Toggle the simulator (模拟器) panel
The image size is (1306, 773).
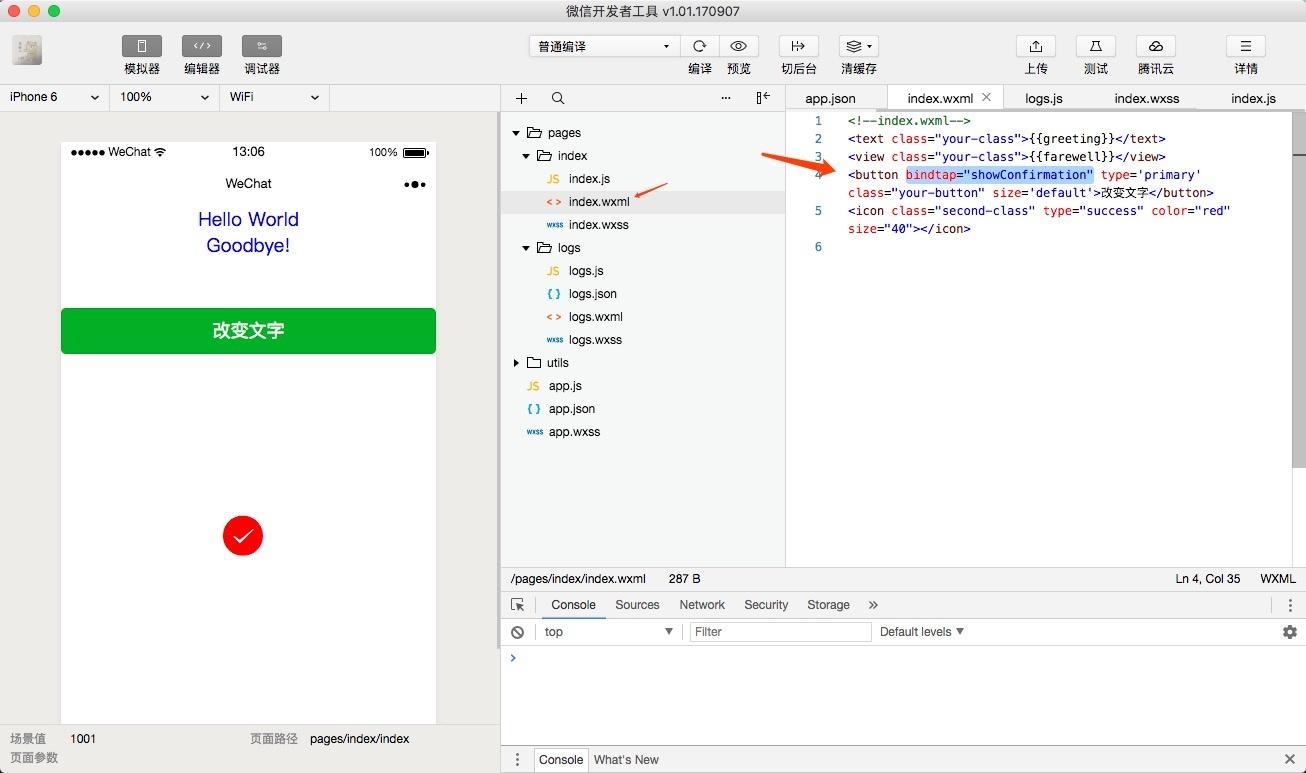[x=142, y=46]
